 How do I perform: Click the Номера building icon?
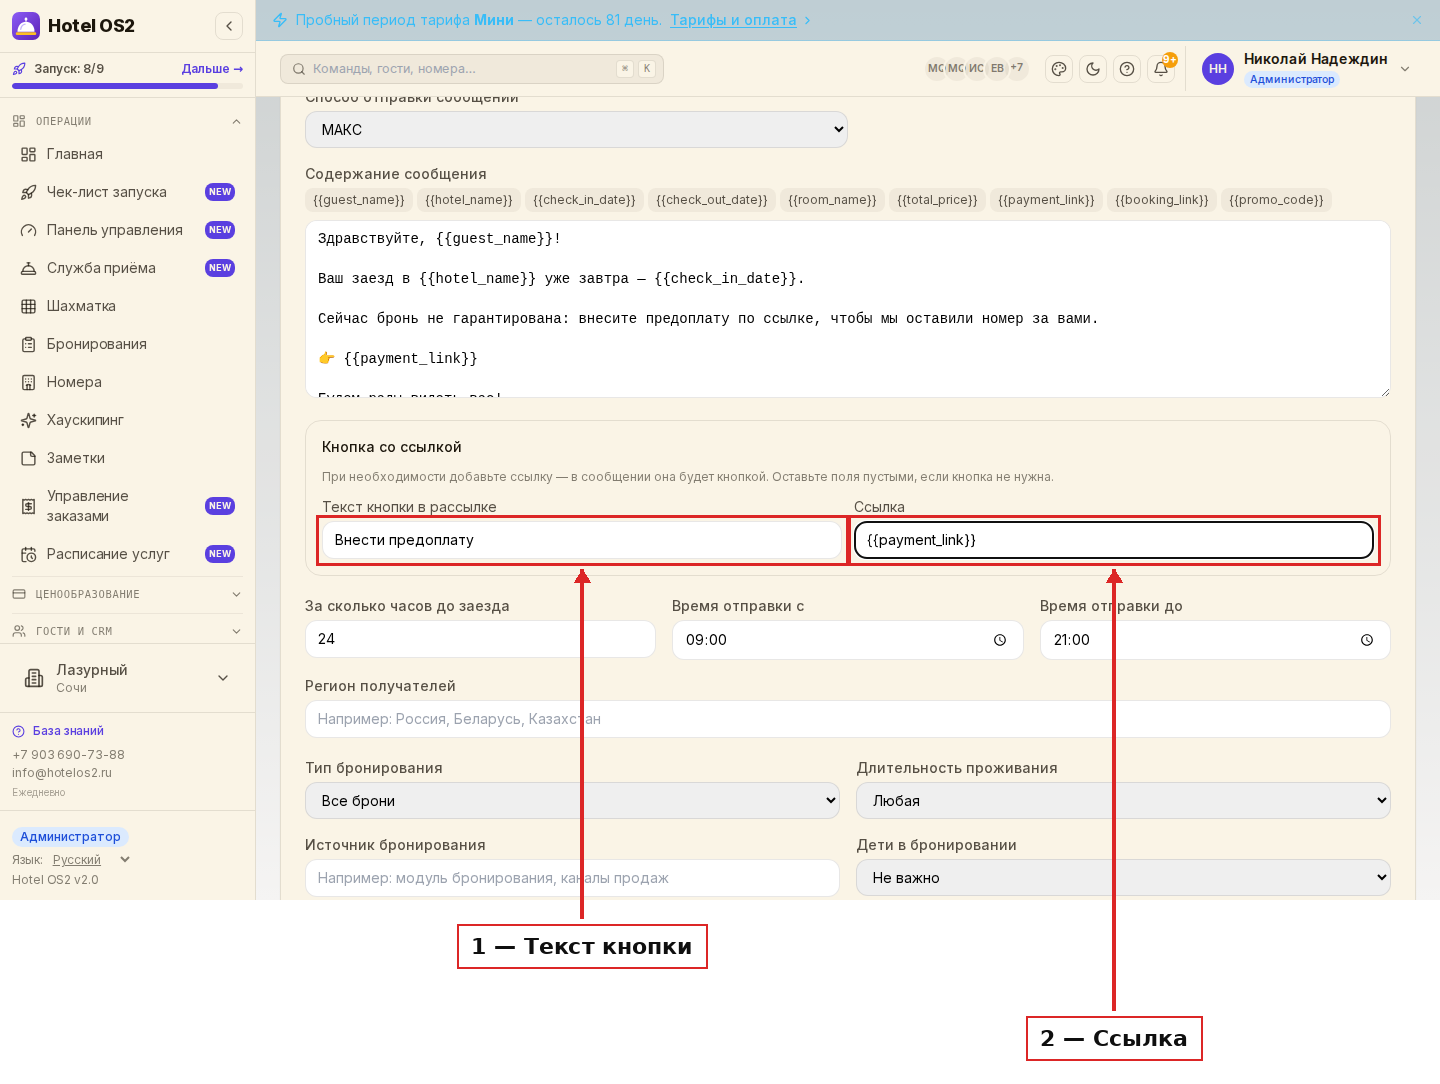29,382
